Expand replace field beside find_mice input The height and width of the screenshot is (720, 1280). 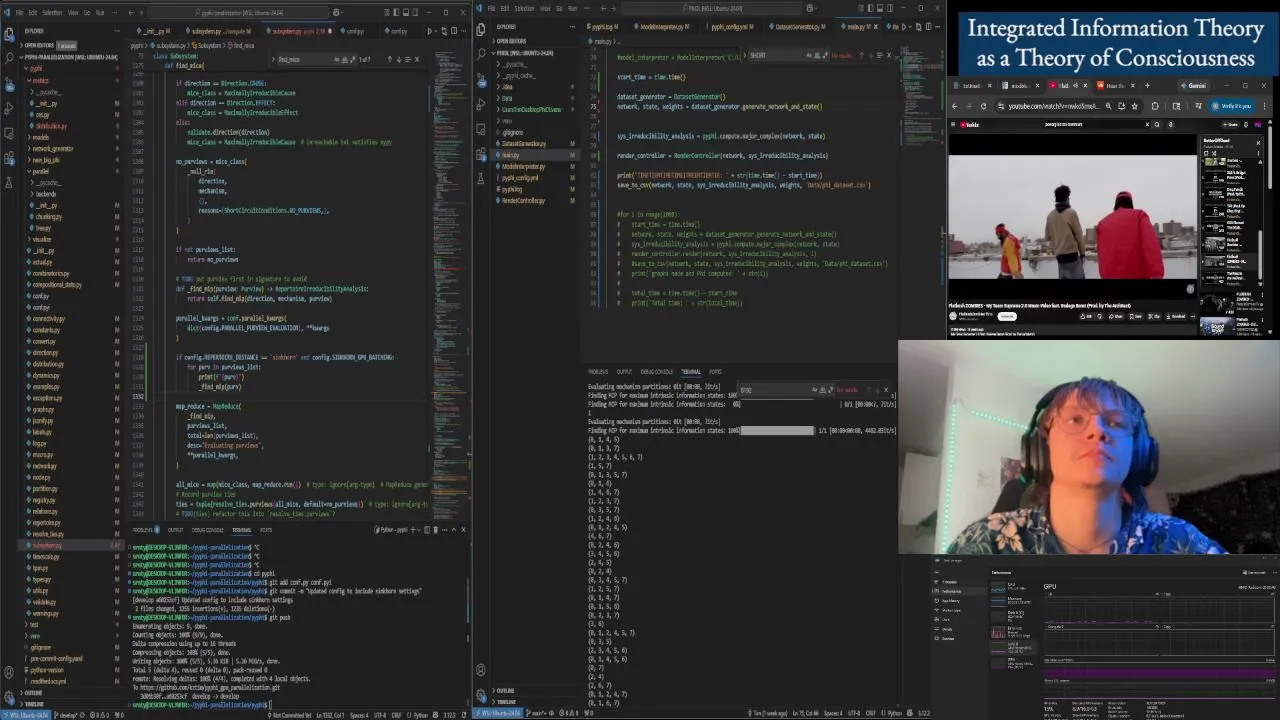click(x=273, y=60)
